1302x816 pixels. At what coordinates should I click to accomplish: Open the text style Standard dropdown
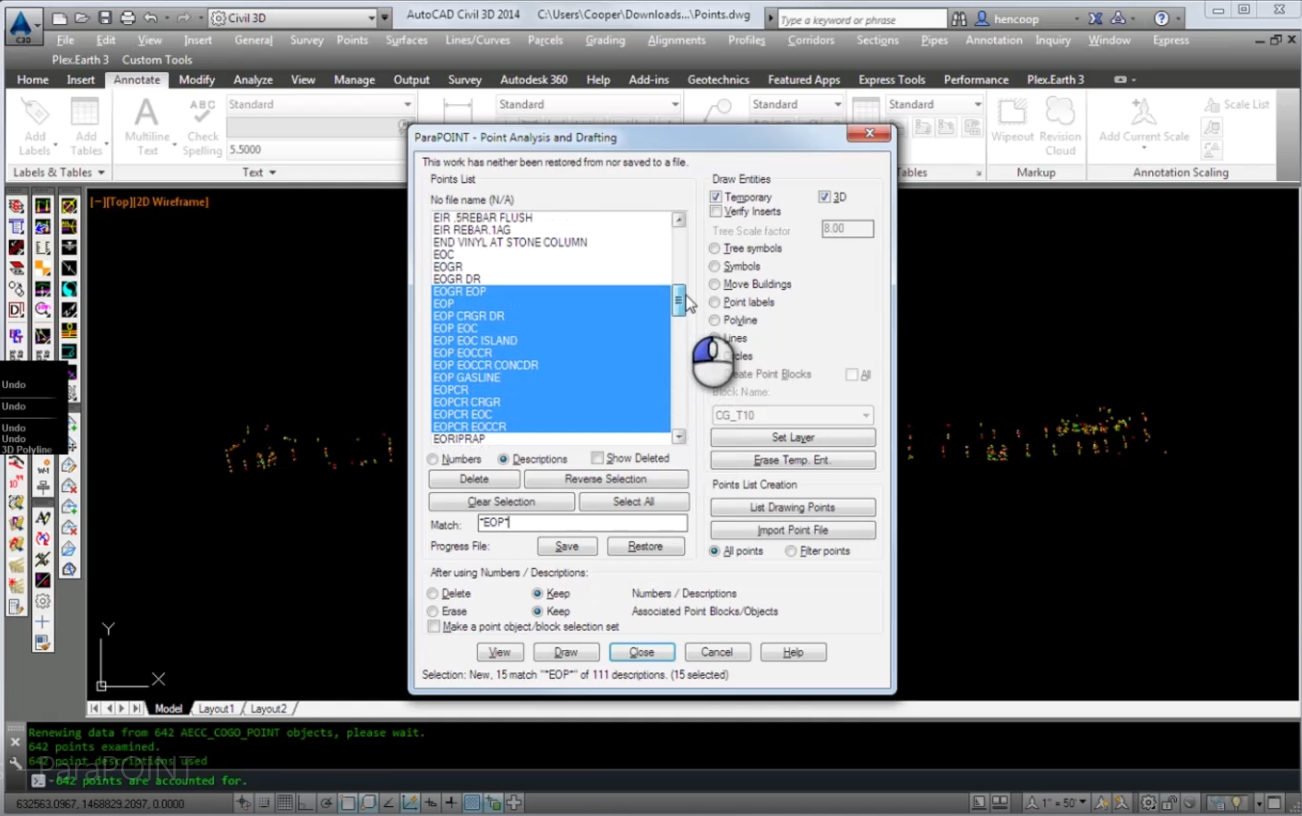click(x=407, y=104)
